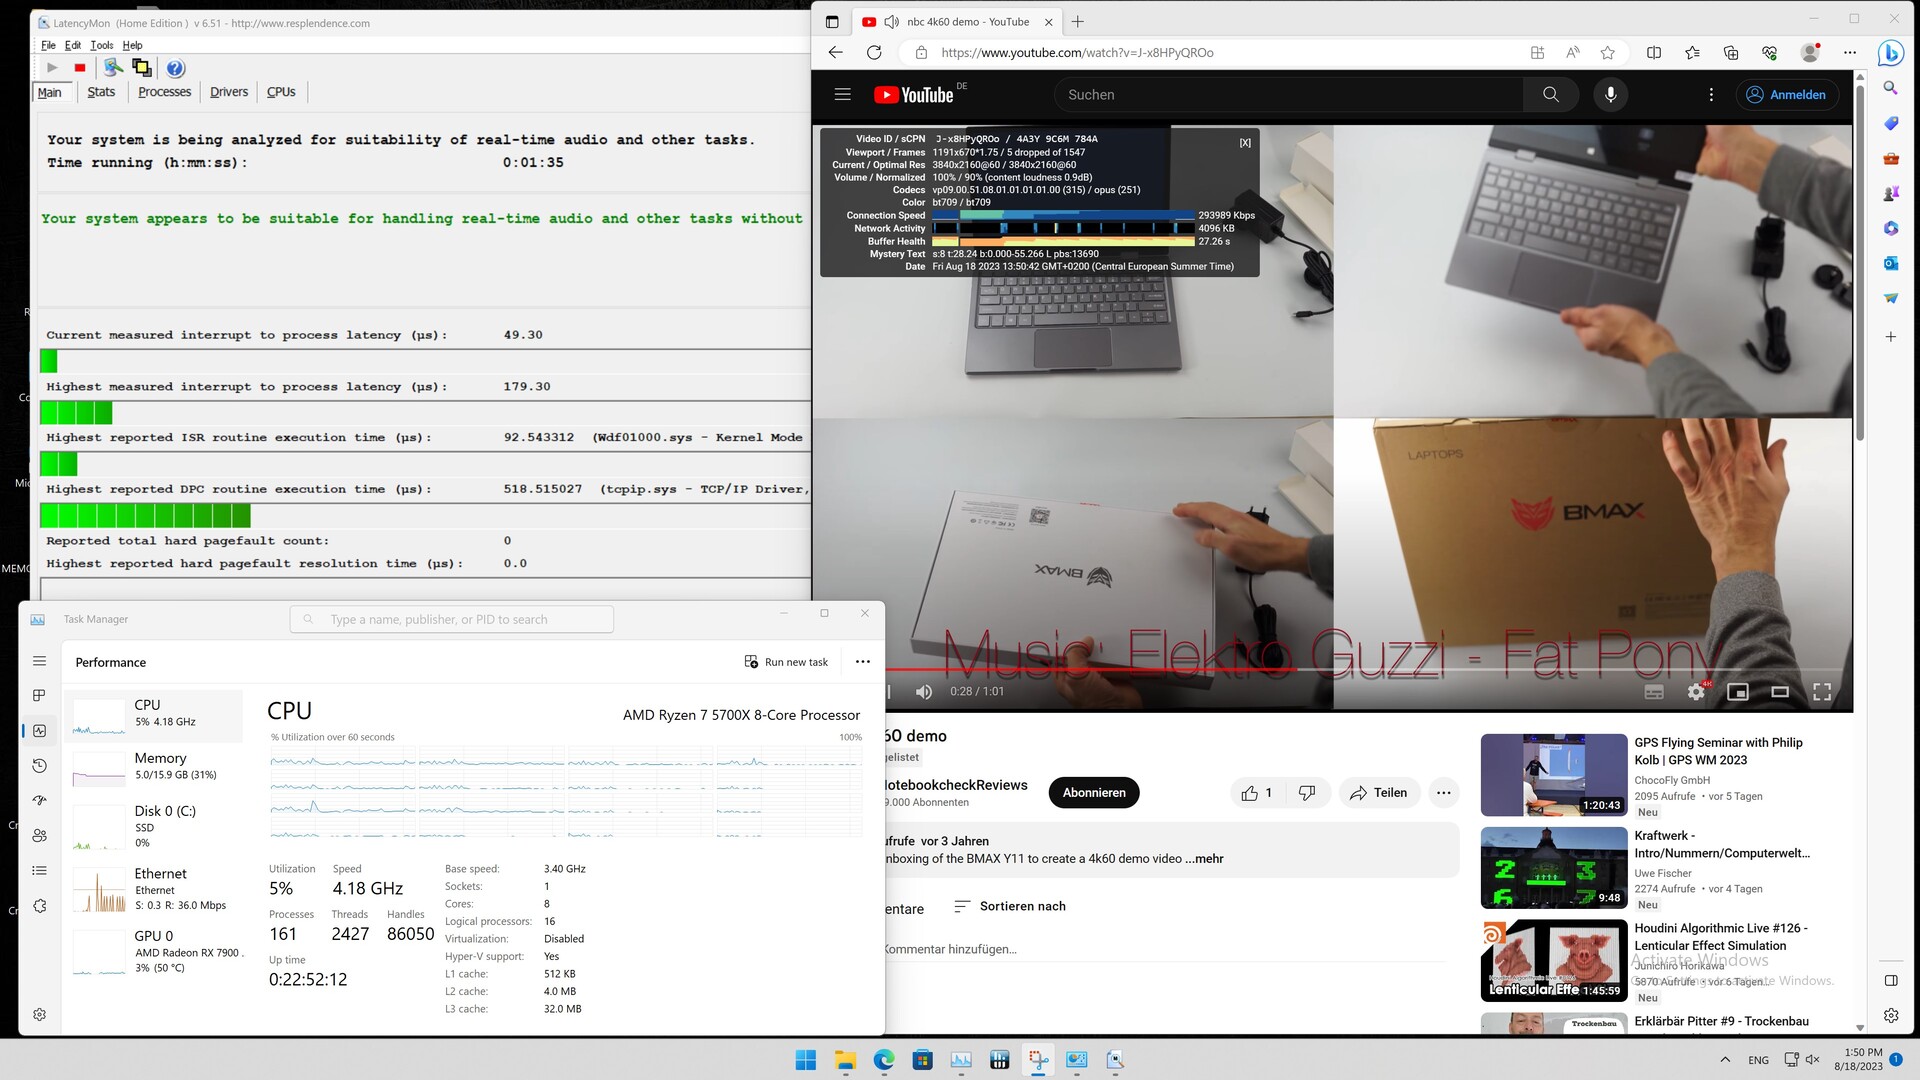Select Disk 0 (C:) performance item
The image size is (1920, 1080).
point(155,826)
